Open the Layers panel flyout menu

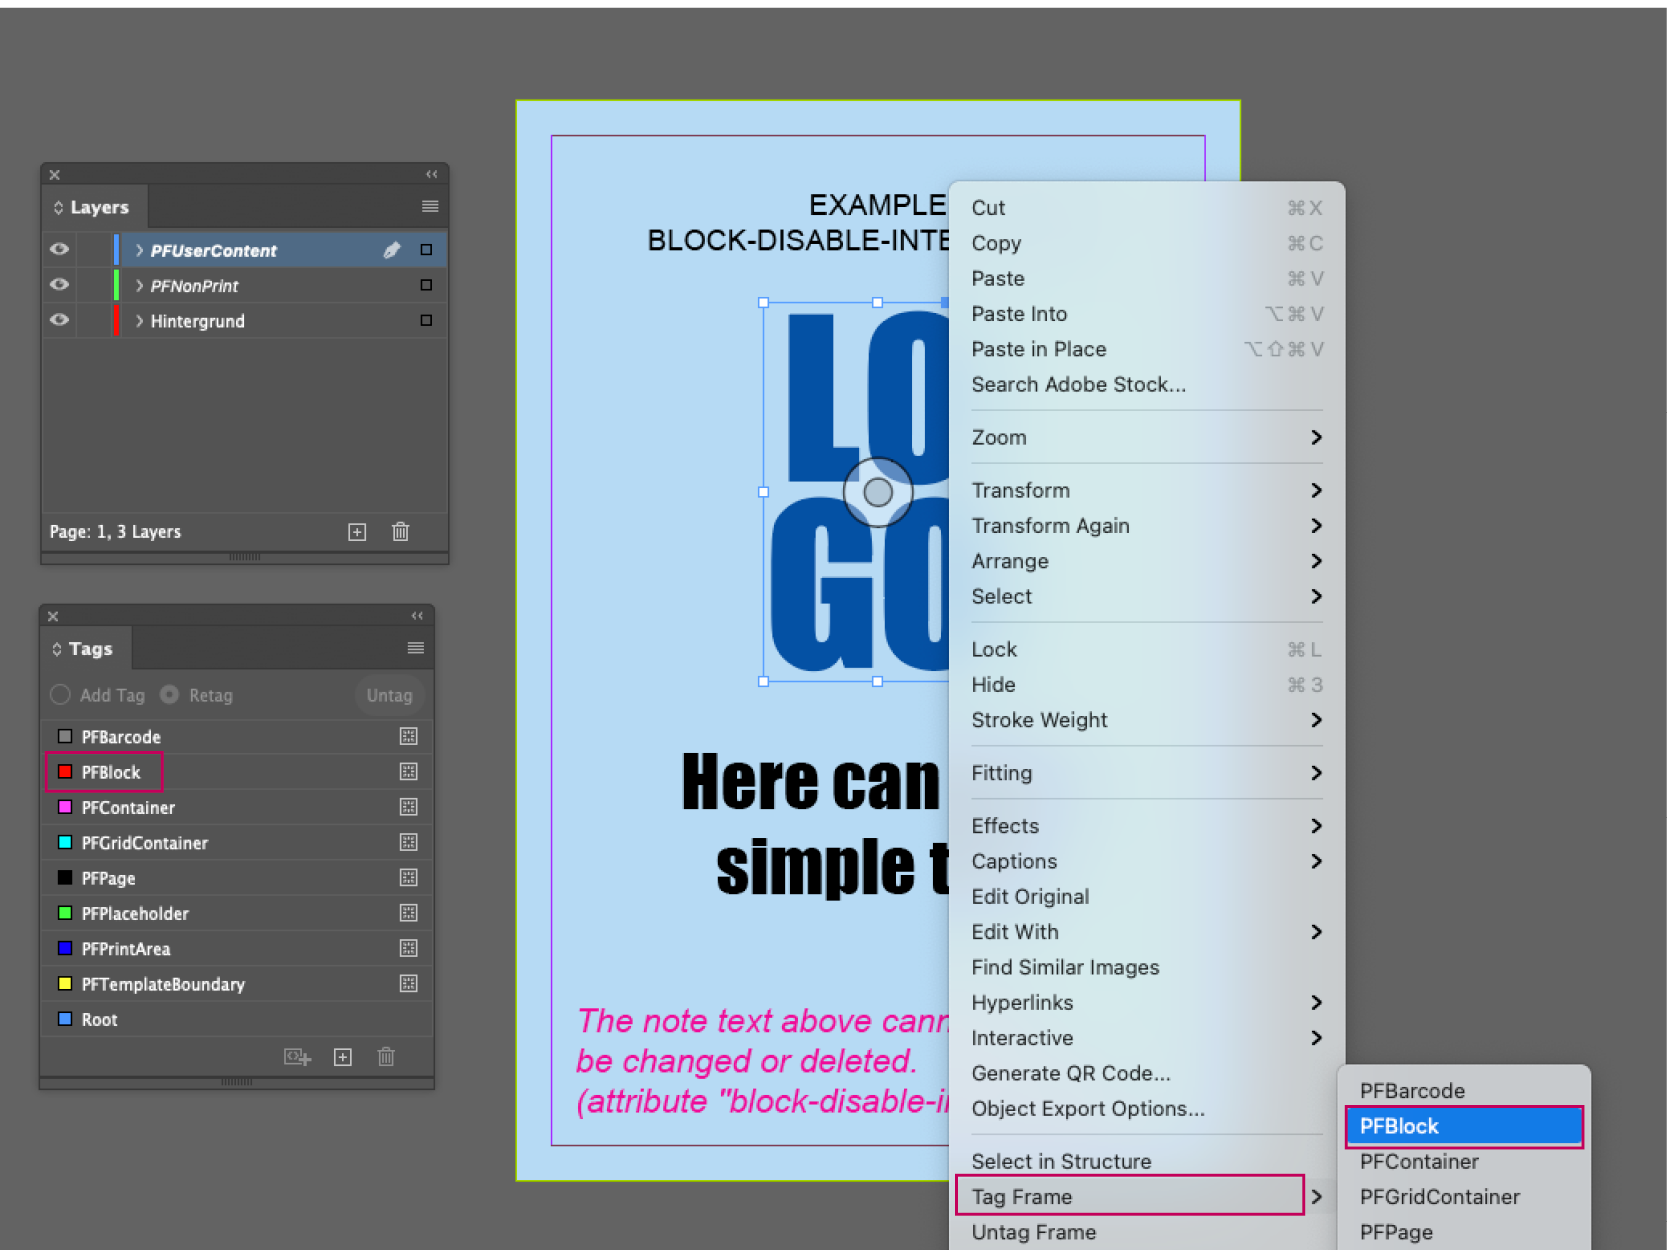tap(430, 207)
